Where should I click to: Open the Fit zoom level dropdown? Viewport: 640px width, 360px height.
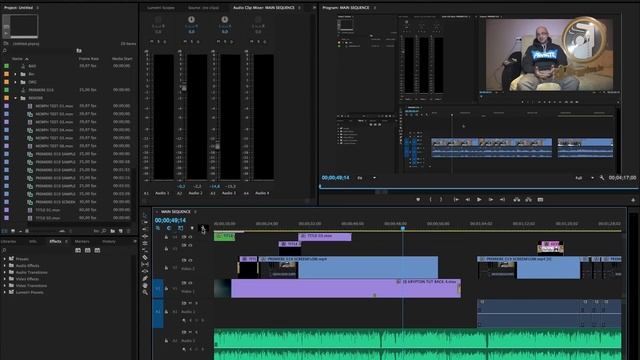(367, 178)
